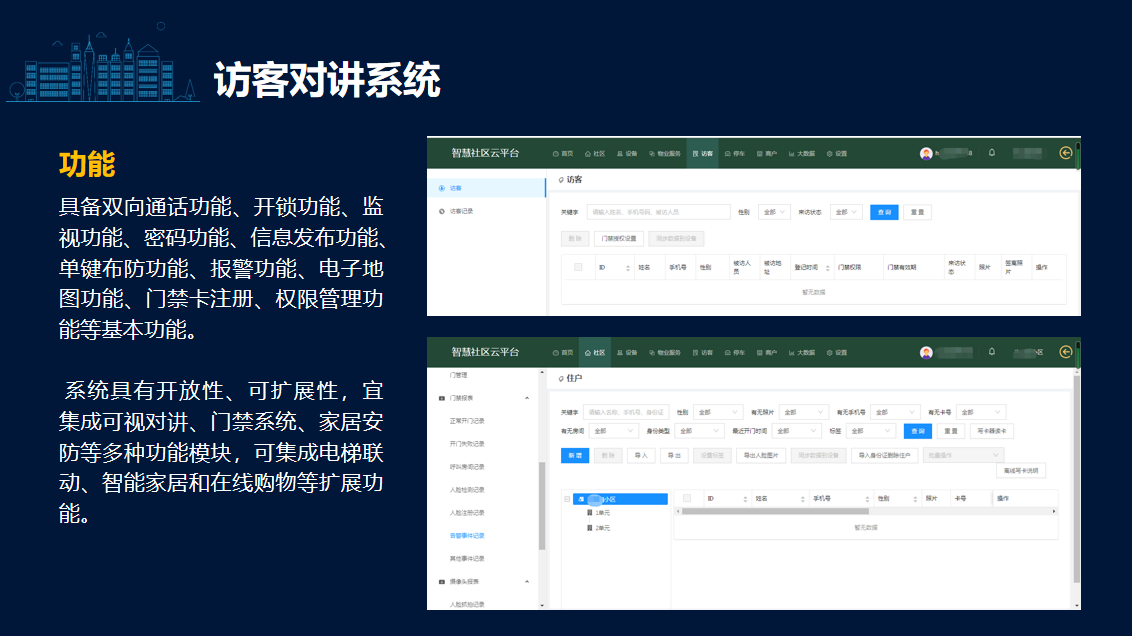Click yellow back-arrow icon in bottom 住户 screenshot

click(1065, 352)
